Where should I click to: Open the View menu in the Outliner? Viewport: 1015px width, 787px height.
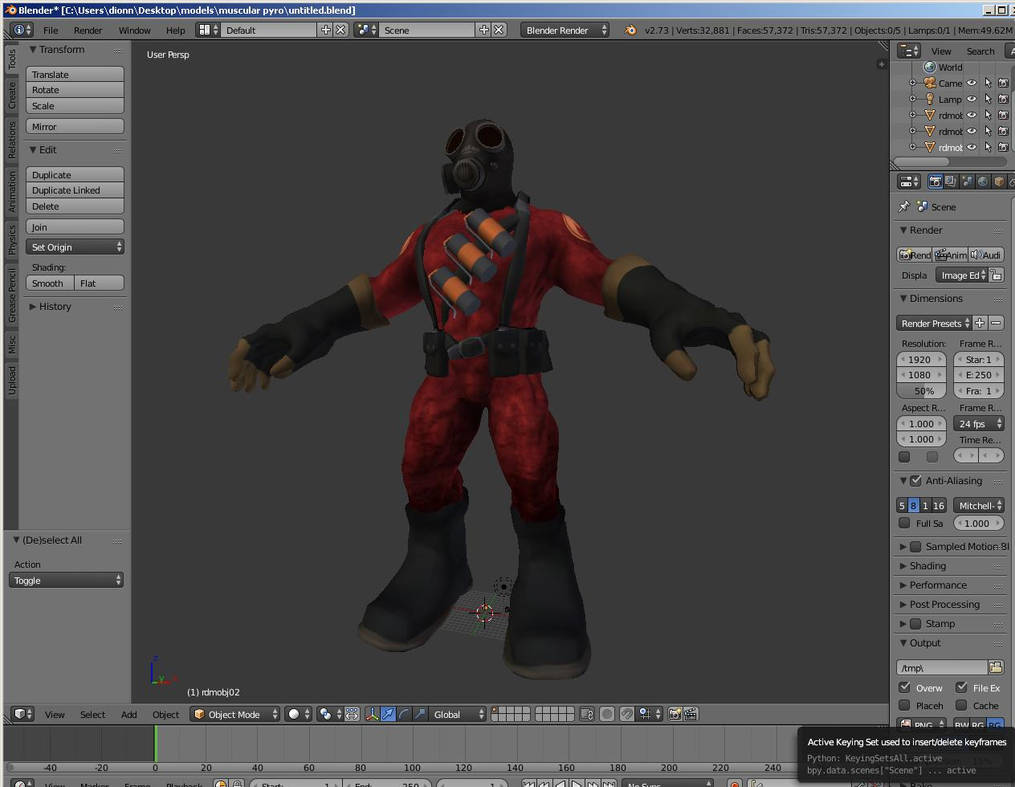(940, 50)
